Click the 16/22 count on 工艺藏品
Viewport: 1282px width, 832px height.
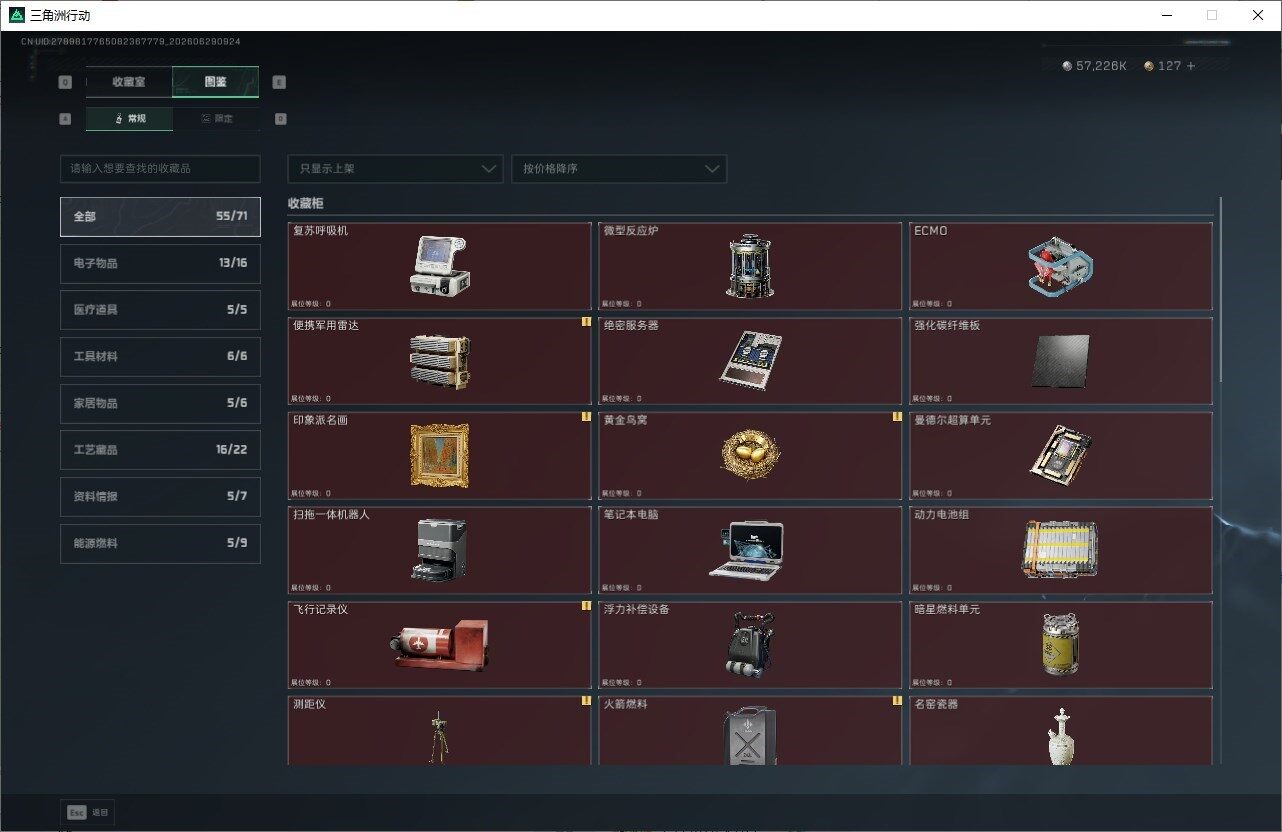(231, 450)
